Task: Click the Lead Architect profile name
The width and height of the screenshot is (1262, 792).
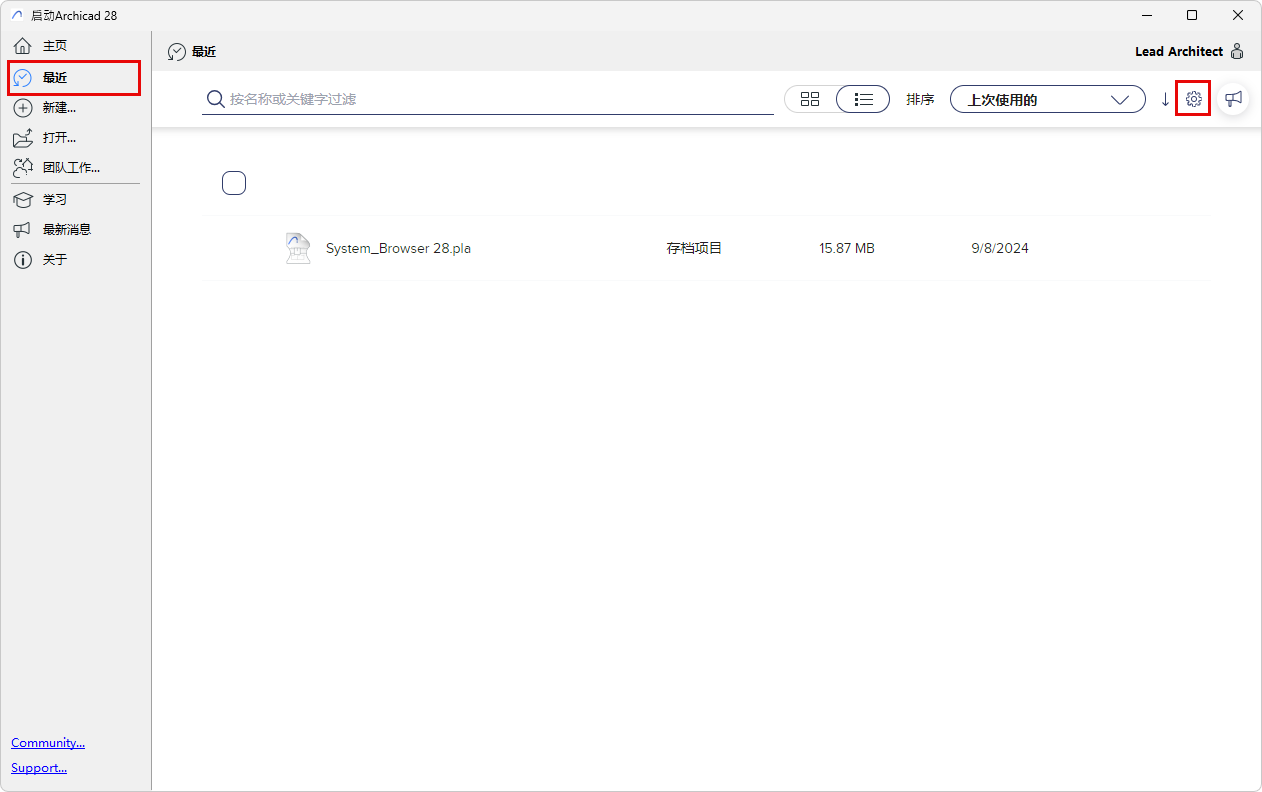Action: [1179, 52]
